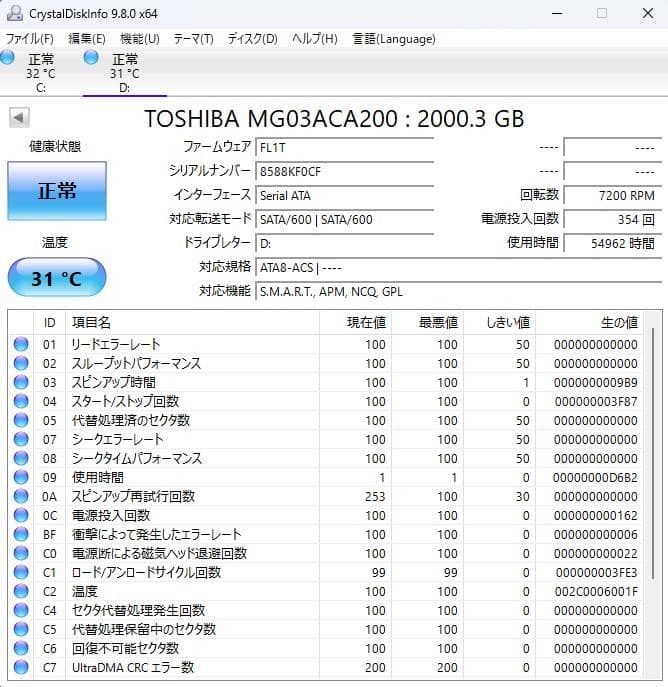The width and height of the screenshot is (668, 687).
Task: Click the しきい値 column header
Action: point(500,323)
